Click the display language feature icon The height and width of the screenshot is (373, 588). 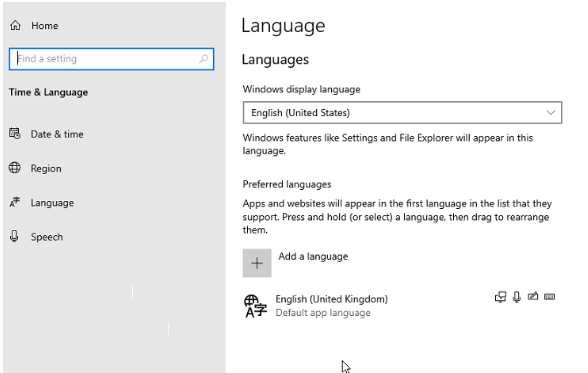coord(500,297)
